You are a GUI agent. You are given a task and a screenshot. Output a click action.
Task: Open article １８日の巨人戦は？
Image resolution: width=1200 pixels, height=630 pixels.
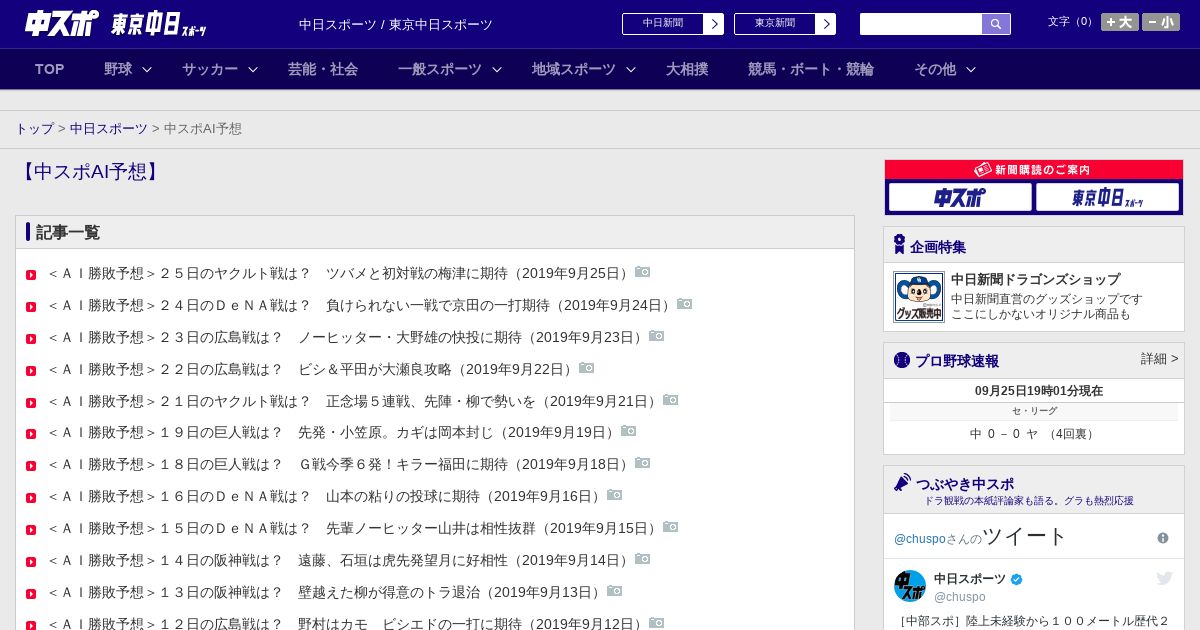[340, 464]
